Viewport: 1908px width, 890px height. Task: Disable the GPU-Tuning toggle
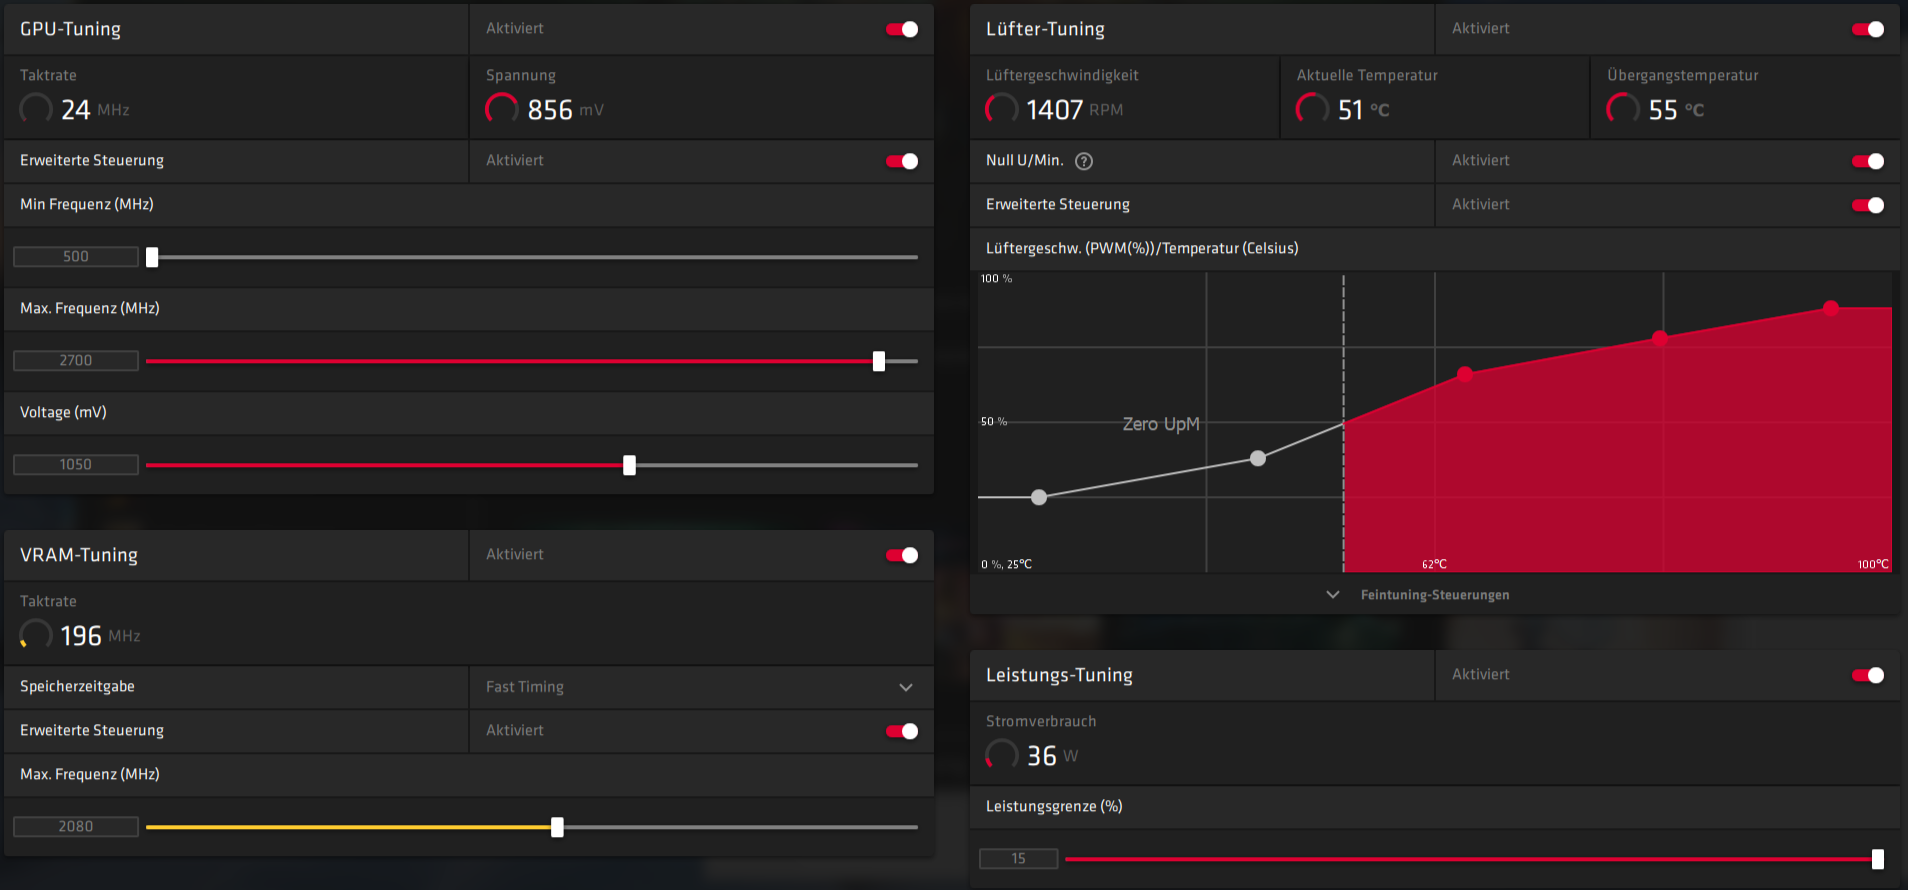tap(902, 29)
